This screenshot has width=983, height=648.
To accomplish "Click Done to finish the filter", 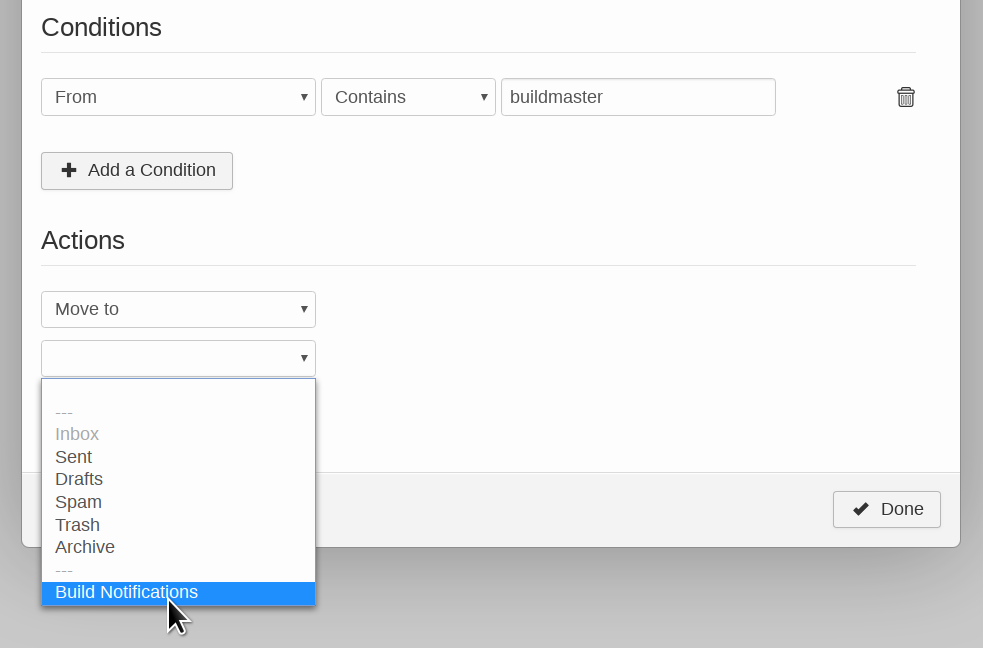I will coord(887,509).
